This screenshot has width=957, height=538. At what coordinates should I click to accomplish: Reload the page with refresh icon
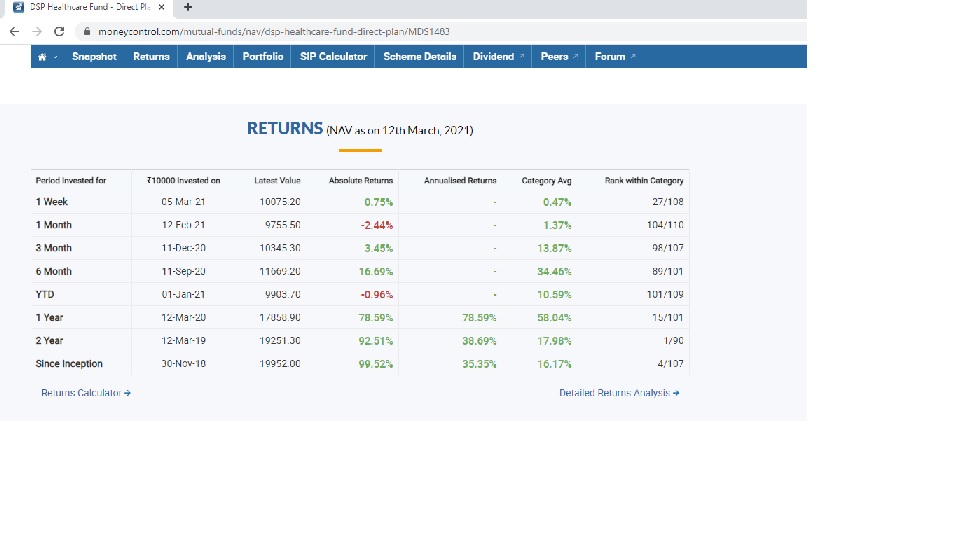tap(59, 32)
